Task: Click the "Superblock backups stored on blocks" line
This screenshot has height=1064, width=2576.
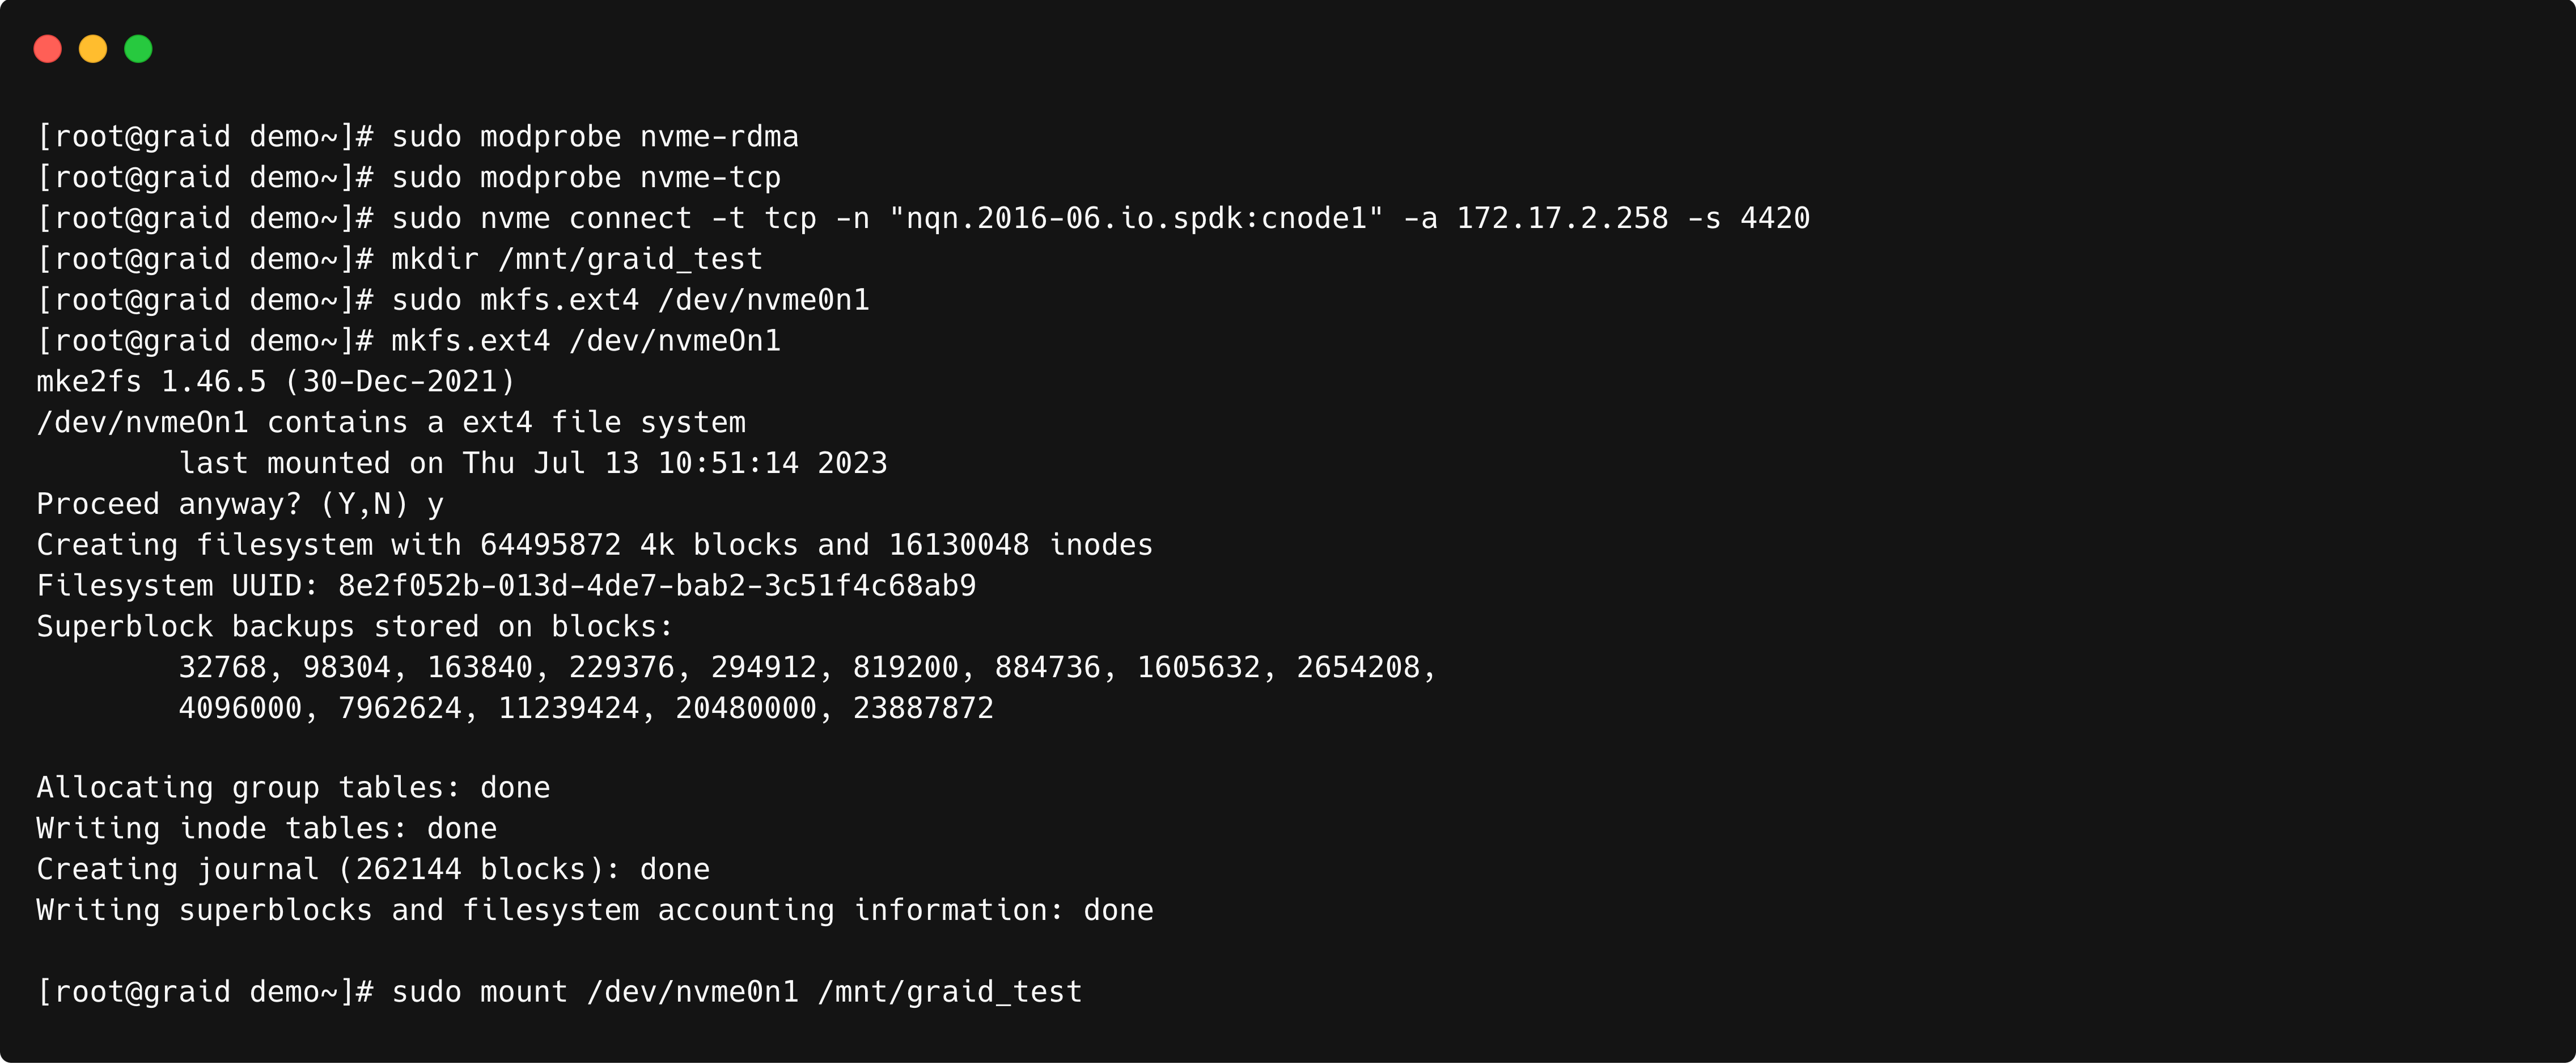Action: [x=355, y=627]
